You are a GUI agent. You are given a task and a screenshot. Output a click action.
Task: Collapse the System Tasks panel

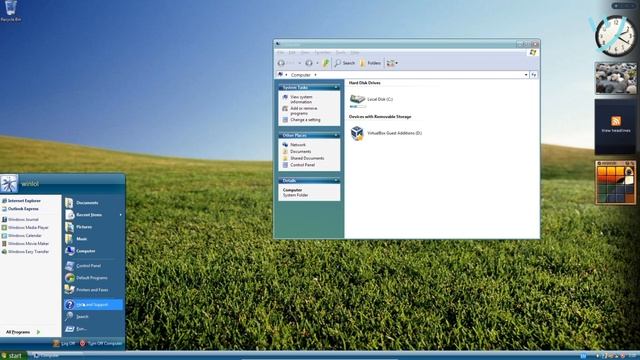coord(336,87)
